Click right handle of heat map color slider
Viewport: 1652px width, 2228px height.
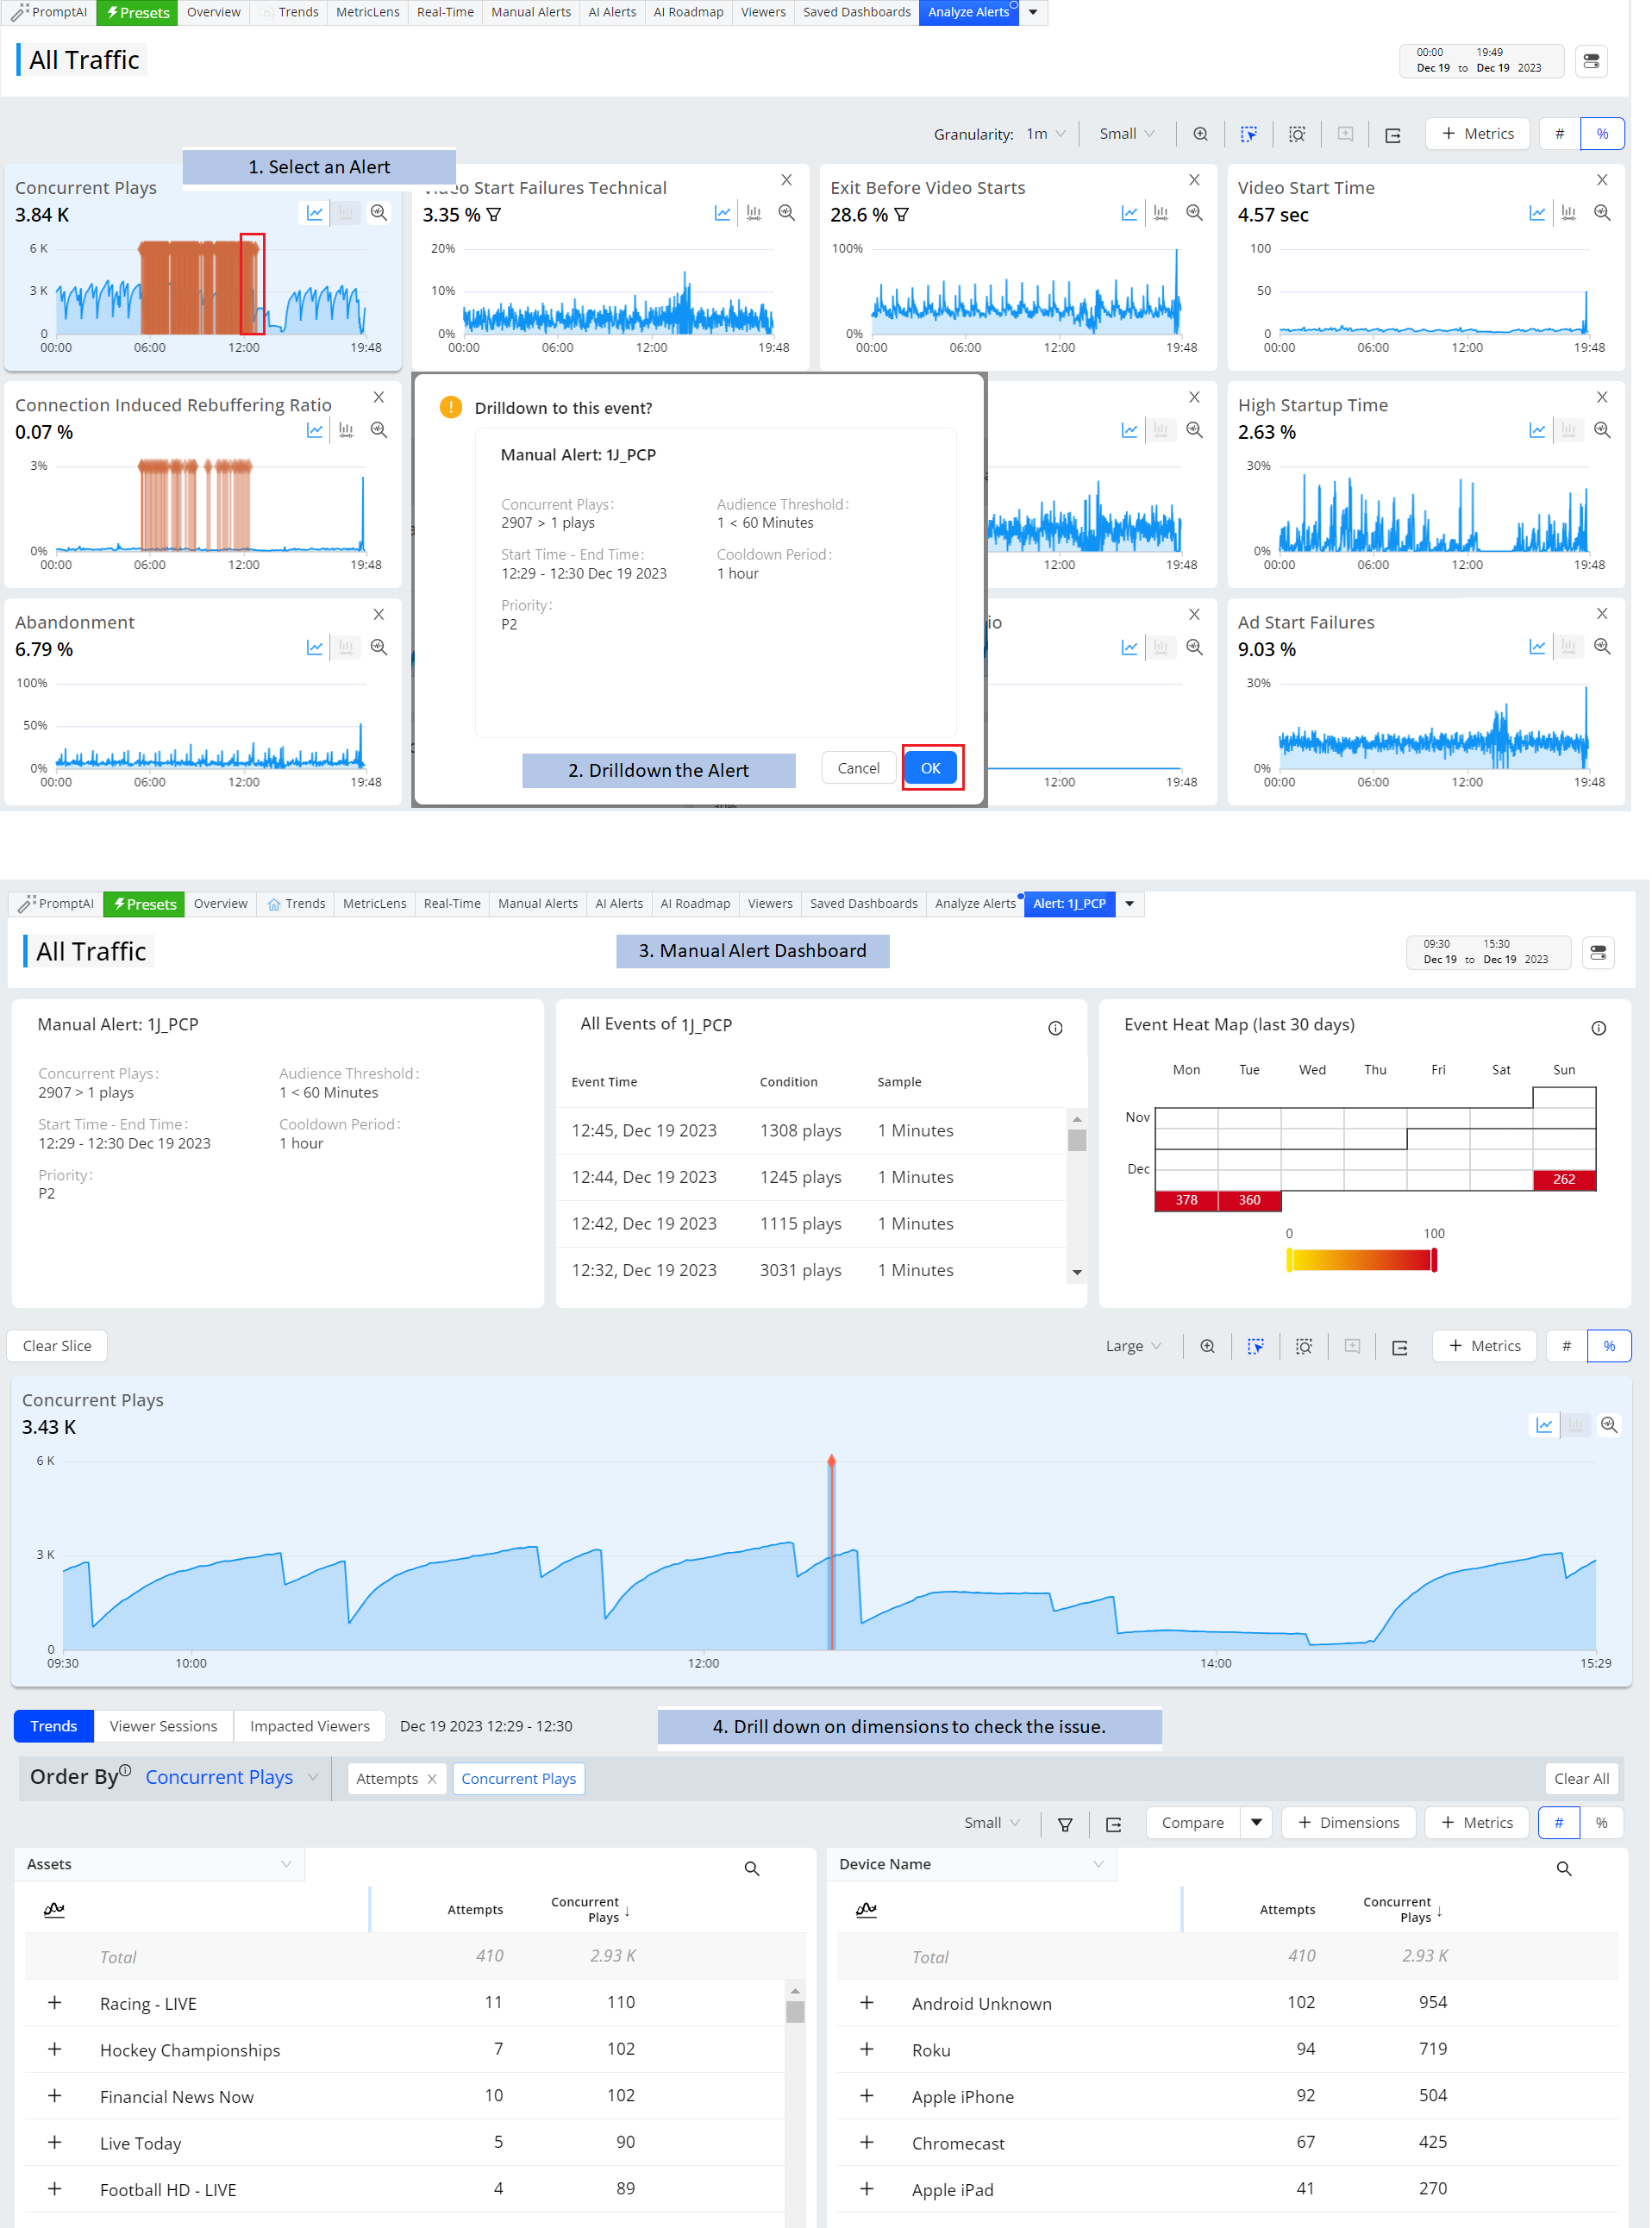pyautogui.click(x=1433, y=1261)
